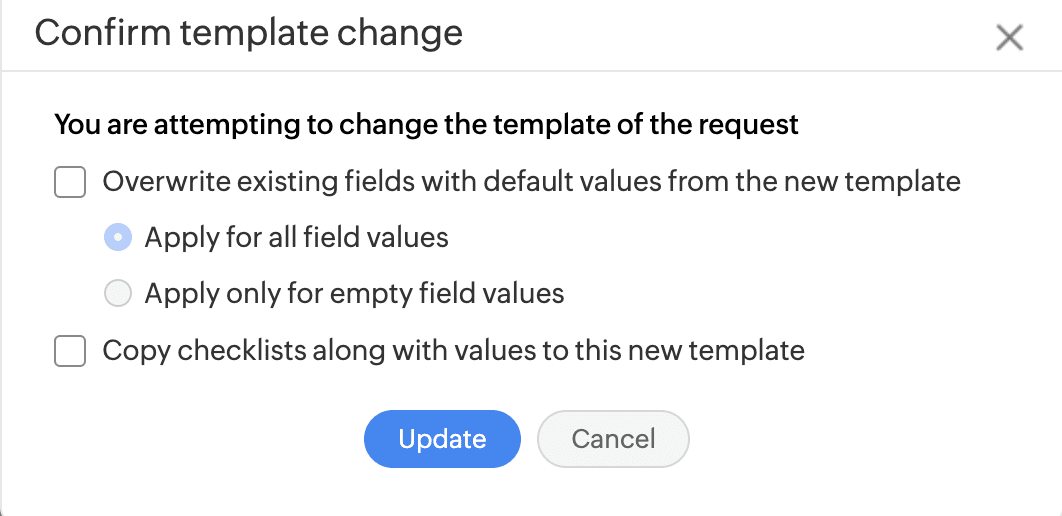Select the Apply for all field values radio
Viewport: 1062px width, 516px height.
click(118, 237)
